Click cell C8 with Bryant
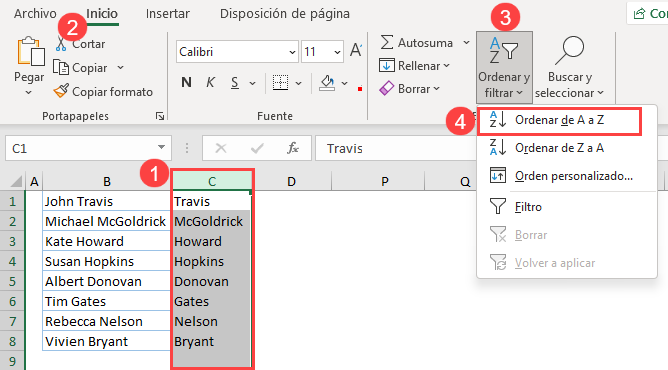The image size is (668, 370). [x=212, y=341]
